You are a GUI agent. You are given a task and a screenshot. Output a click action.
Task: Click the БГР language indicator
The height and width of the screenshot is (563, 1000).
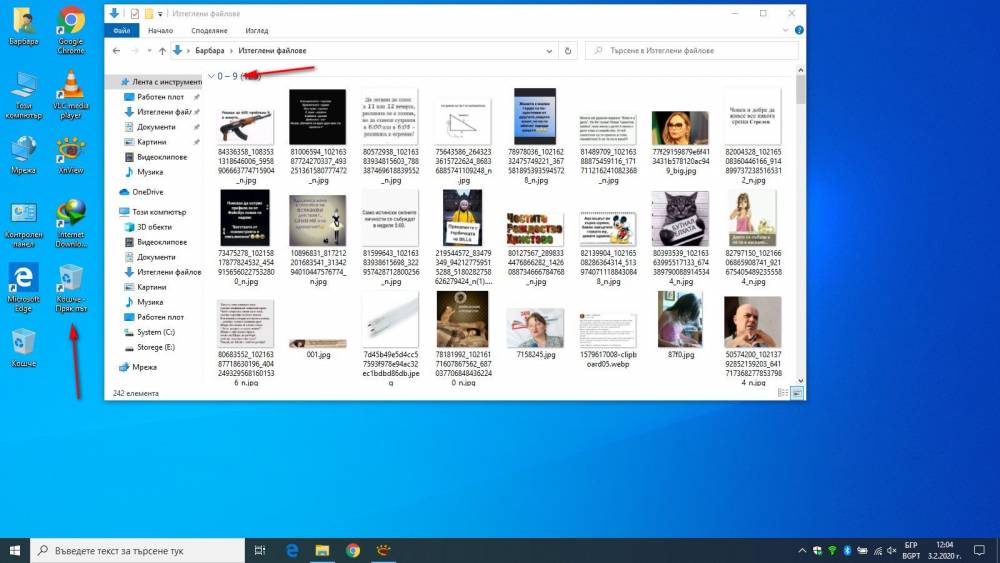pyautogui.click(x=911, y=545)
